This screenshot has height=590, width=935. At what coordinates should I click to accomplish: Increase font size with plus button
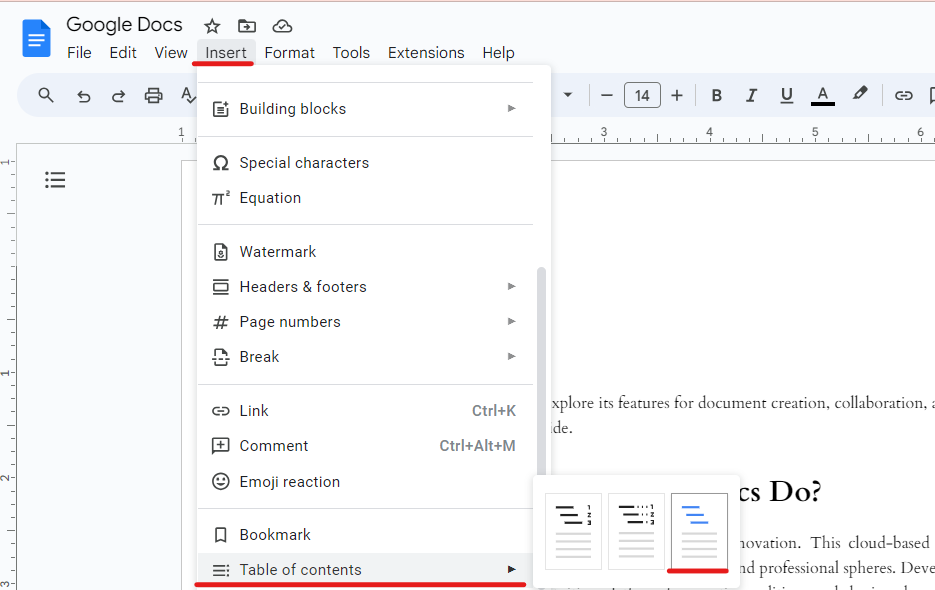[x=677, y=96]
